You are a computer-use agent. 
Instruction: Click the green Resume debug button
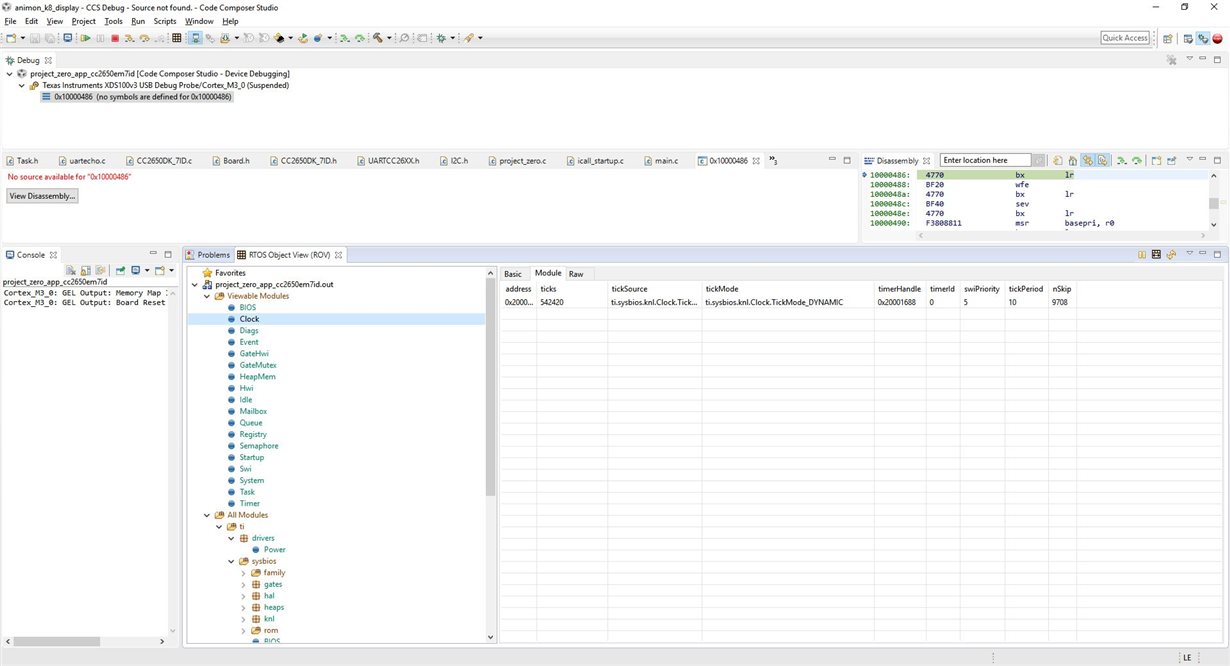coord(86,38)
